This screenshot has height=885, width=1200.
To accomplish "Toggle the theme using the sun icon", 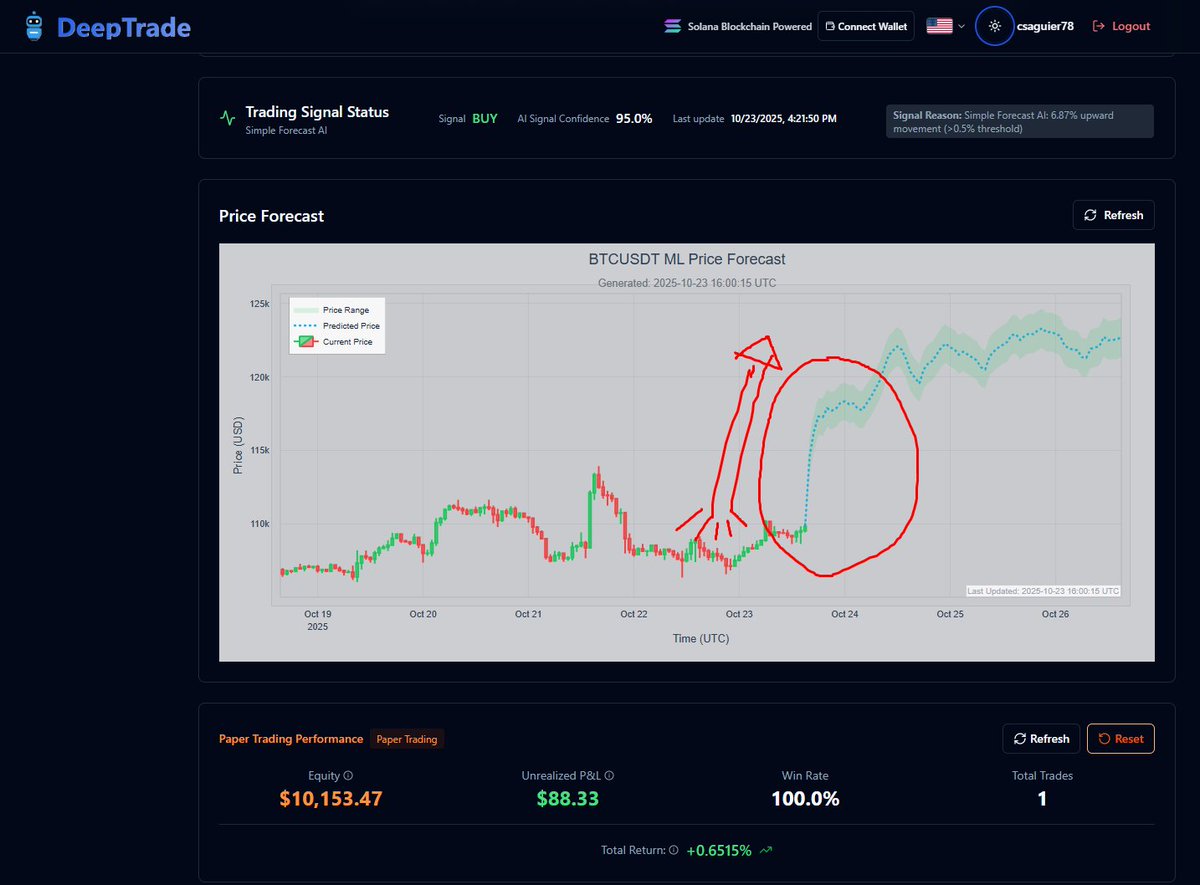I will (x=994, y=26).
